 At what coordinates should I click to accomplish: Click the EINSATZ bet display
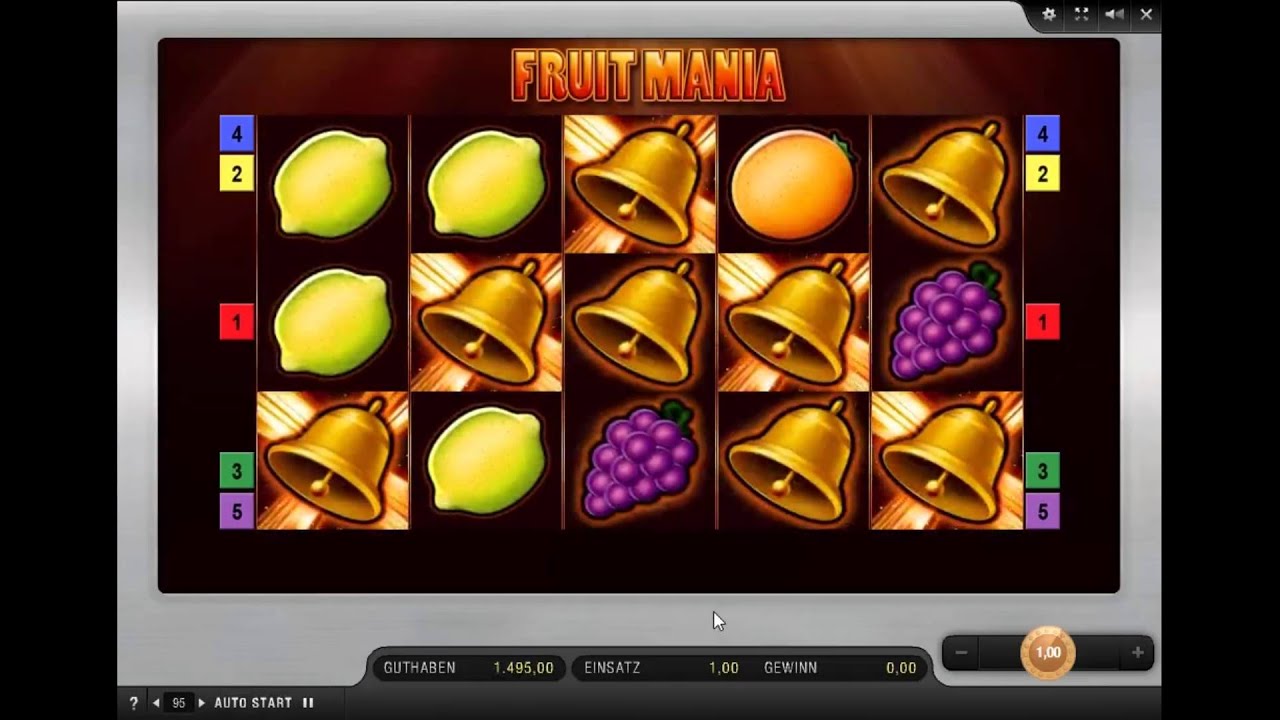(662, 668)
